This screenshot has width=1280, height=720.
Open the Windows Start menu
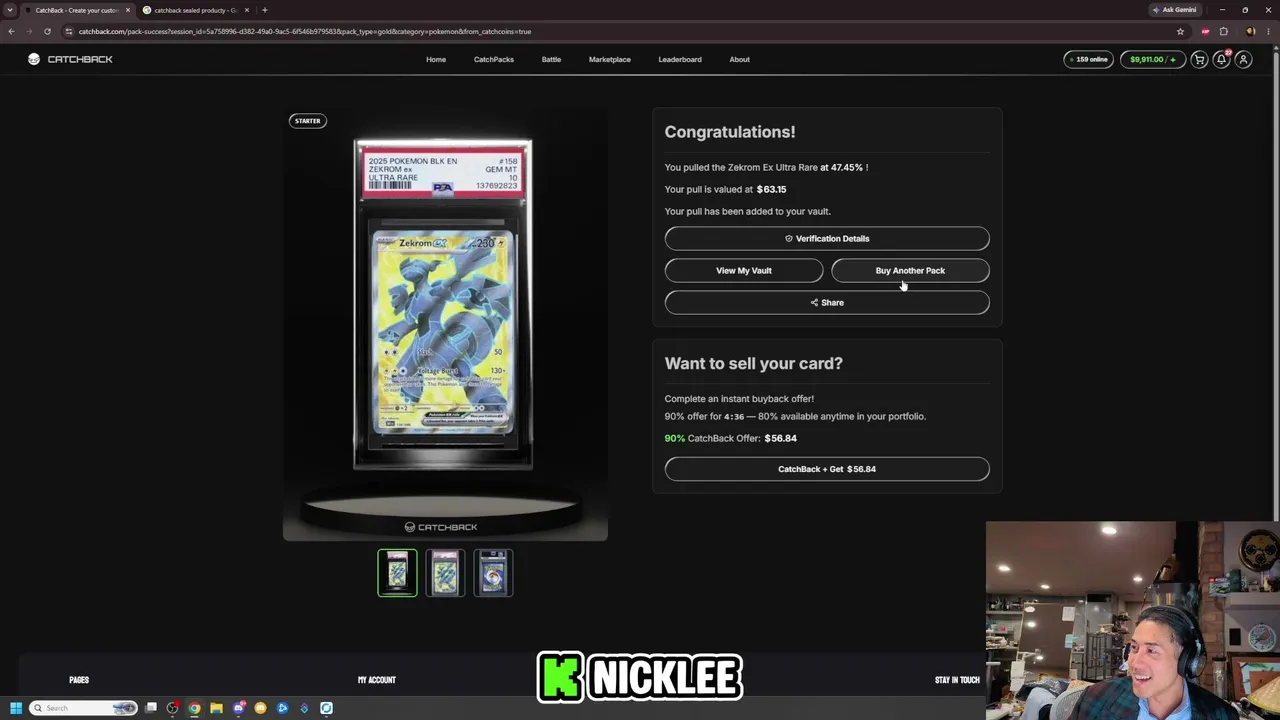tap(15, 708)
